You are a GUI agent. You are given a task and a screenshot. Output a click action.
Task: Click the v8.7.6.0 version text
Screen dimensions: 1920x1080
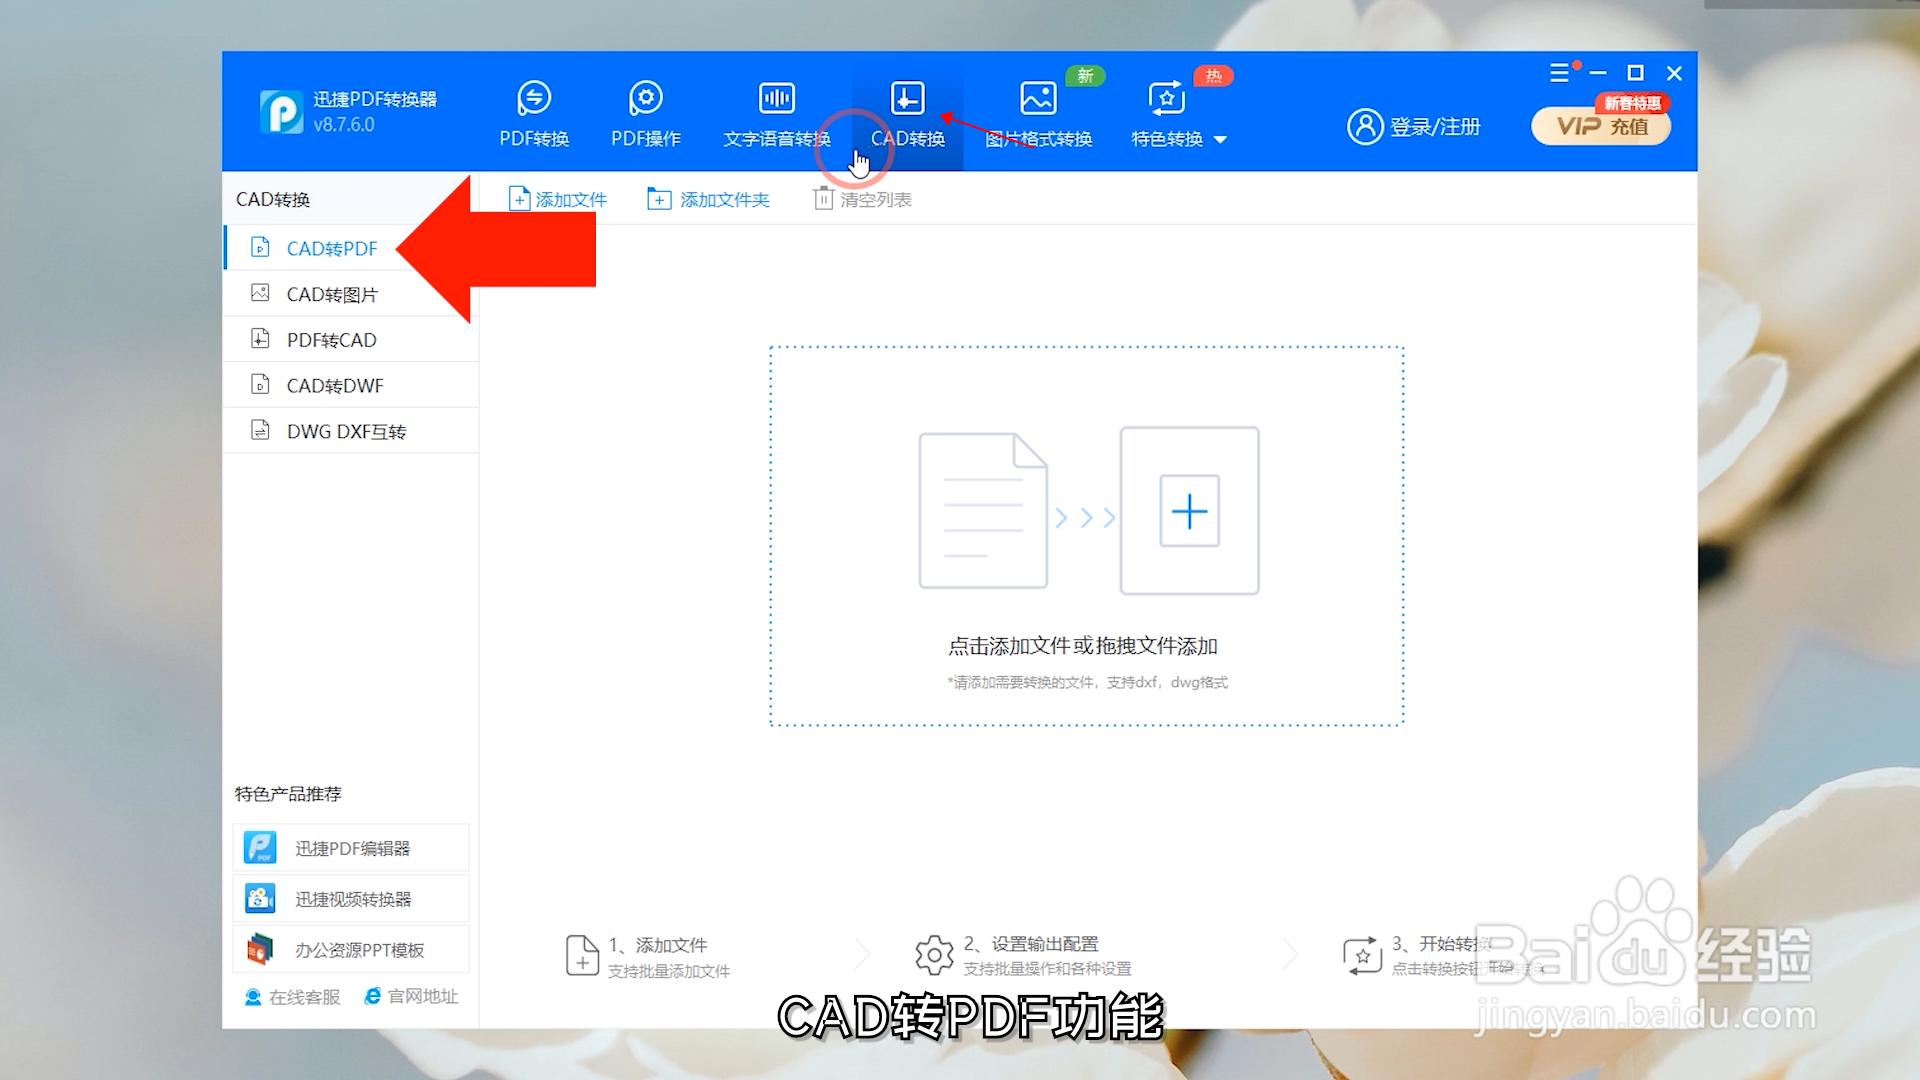[x=344, y=125]
